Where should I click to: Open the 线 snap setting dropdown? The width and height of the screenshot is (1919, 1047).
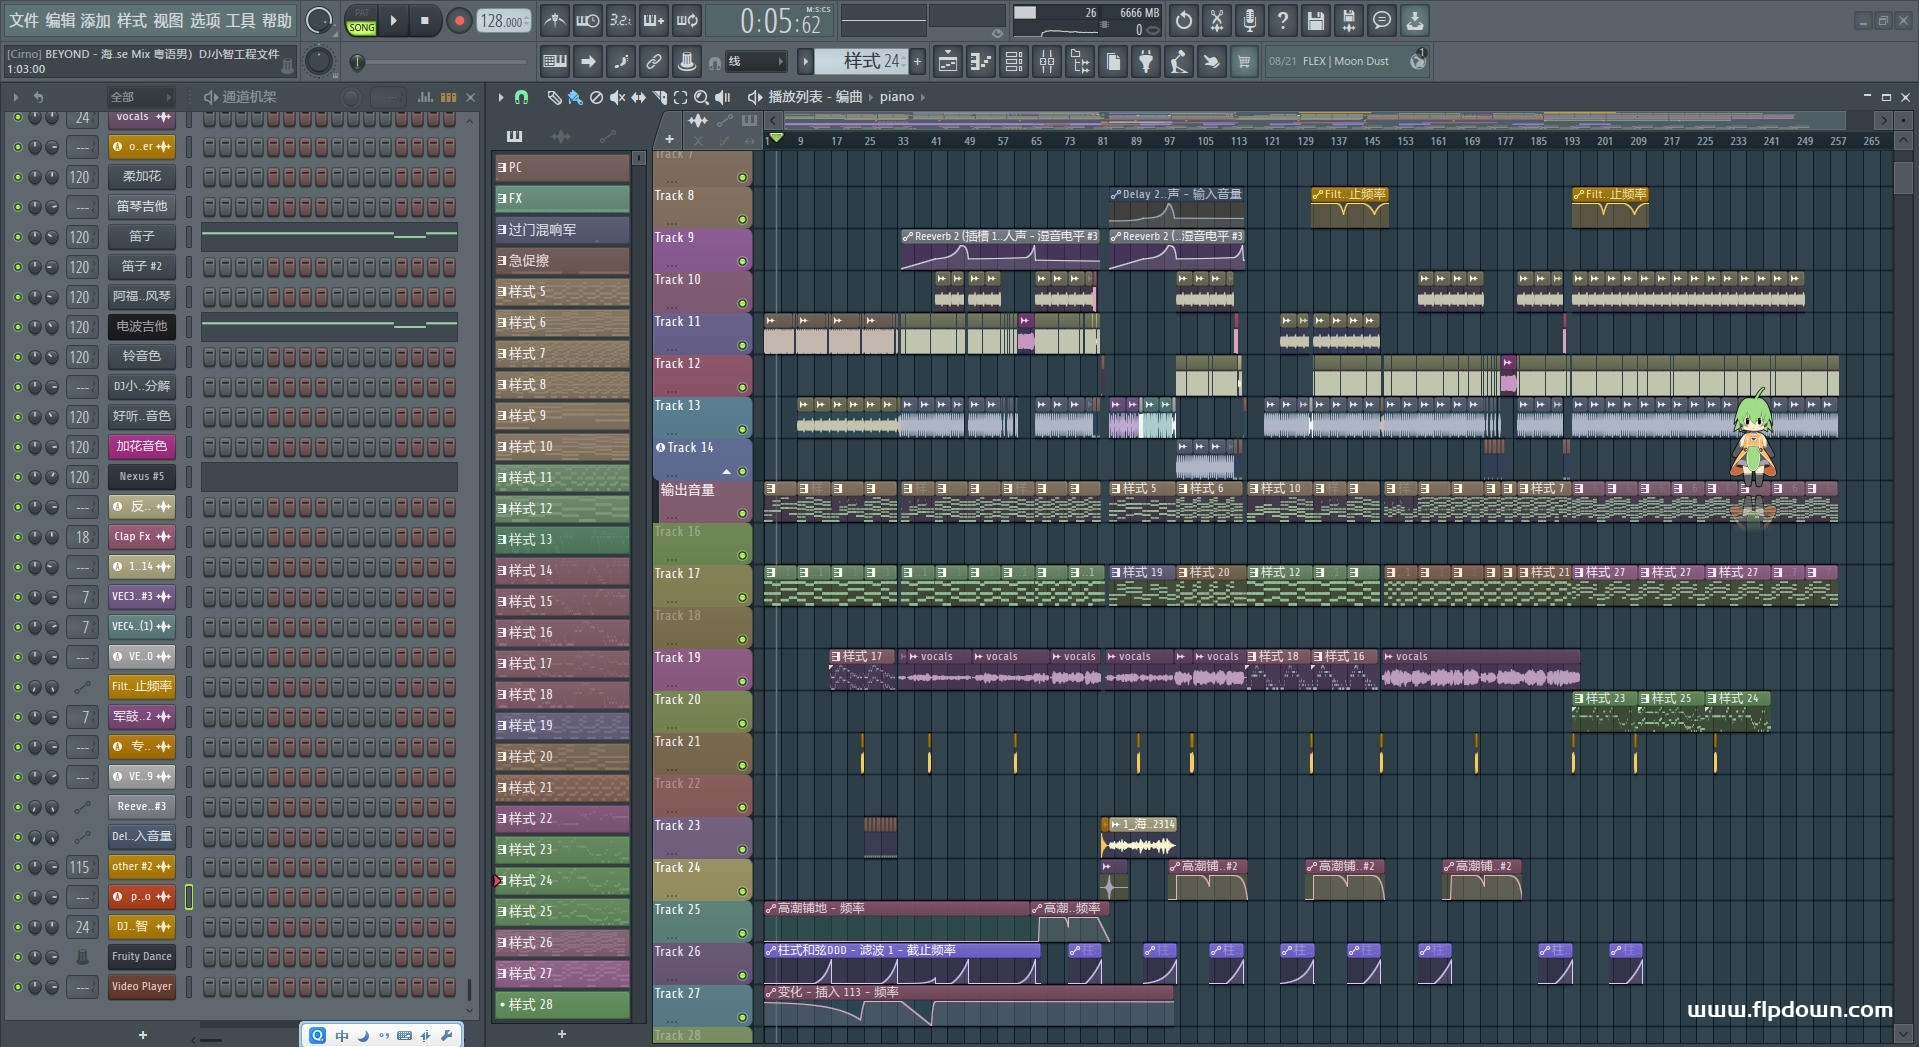point(756,62)
